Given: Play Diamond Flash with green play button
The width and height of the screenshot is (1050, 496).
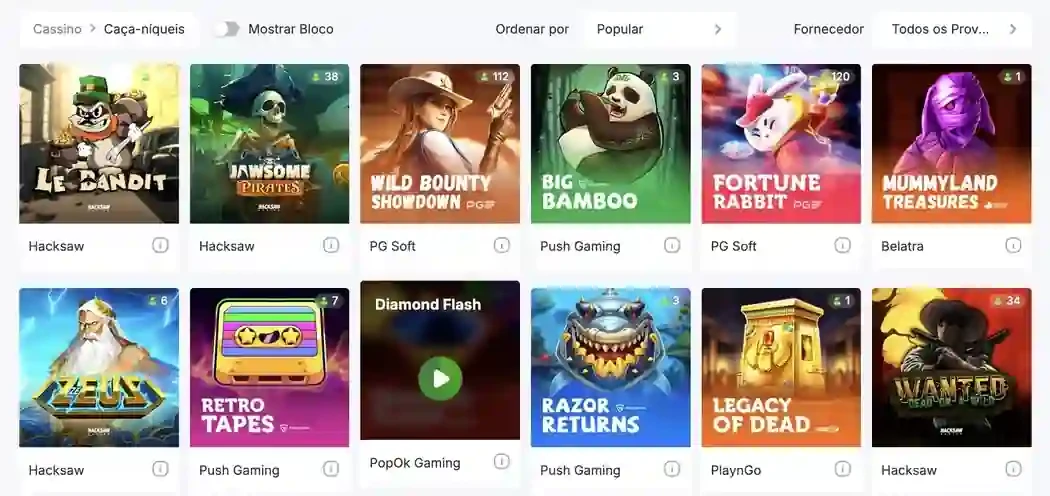Looking at the screenshot, I should 440,379.
